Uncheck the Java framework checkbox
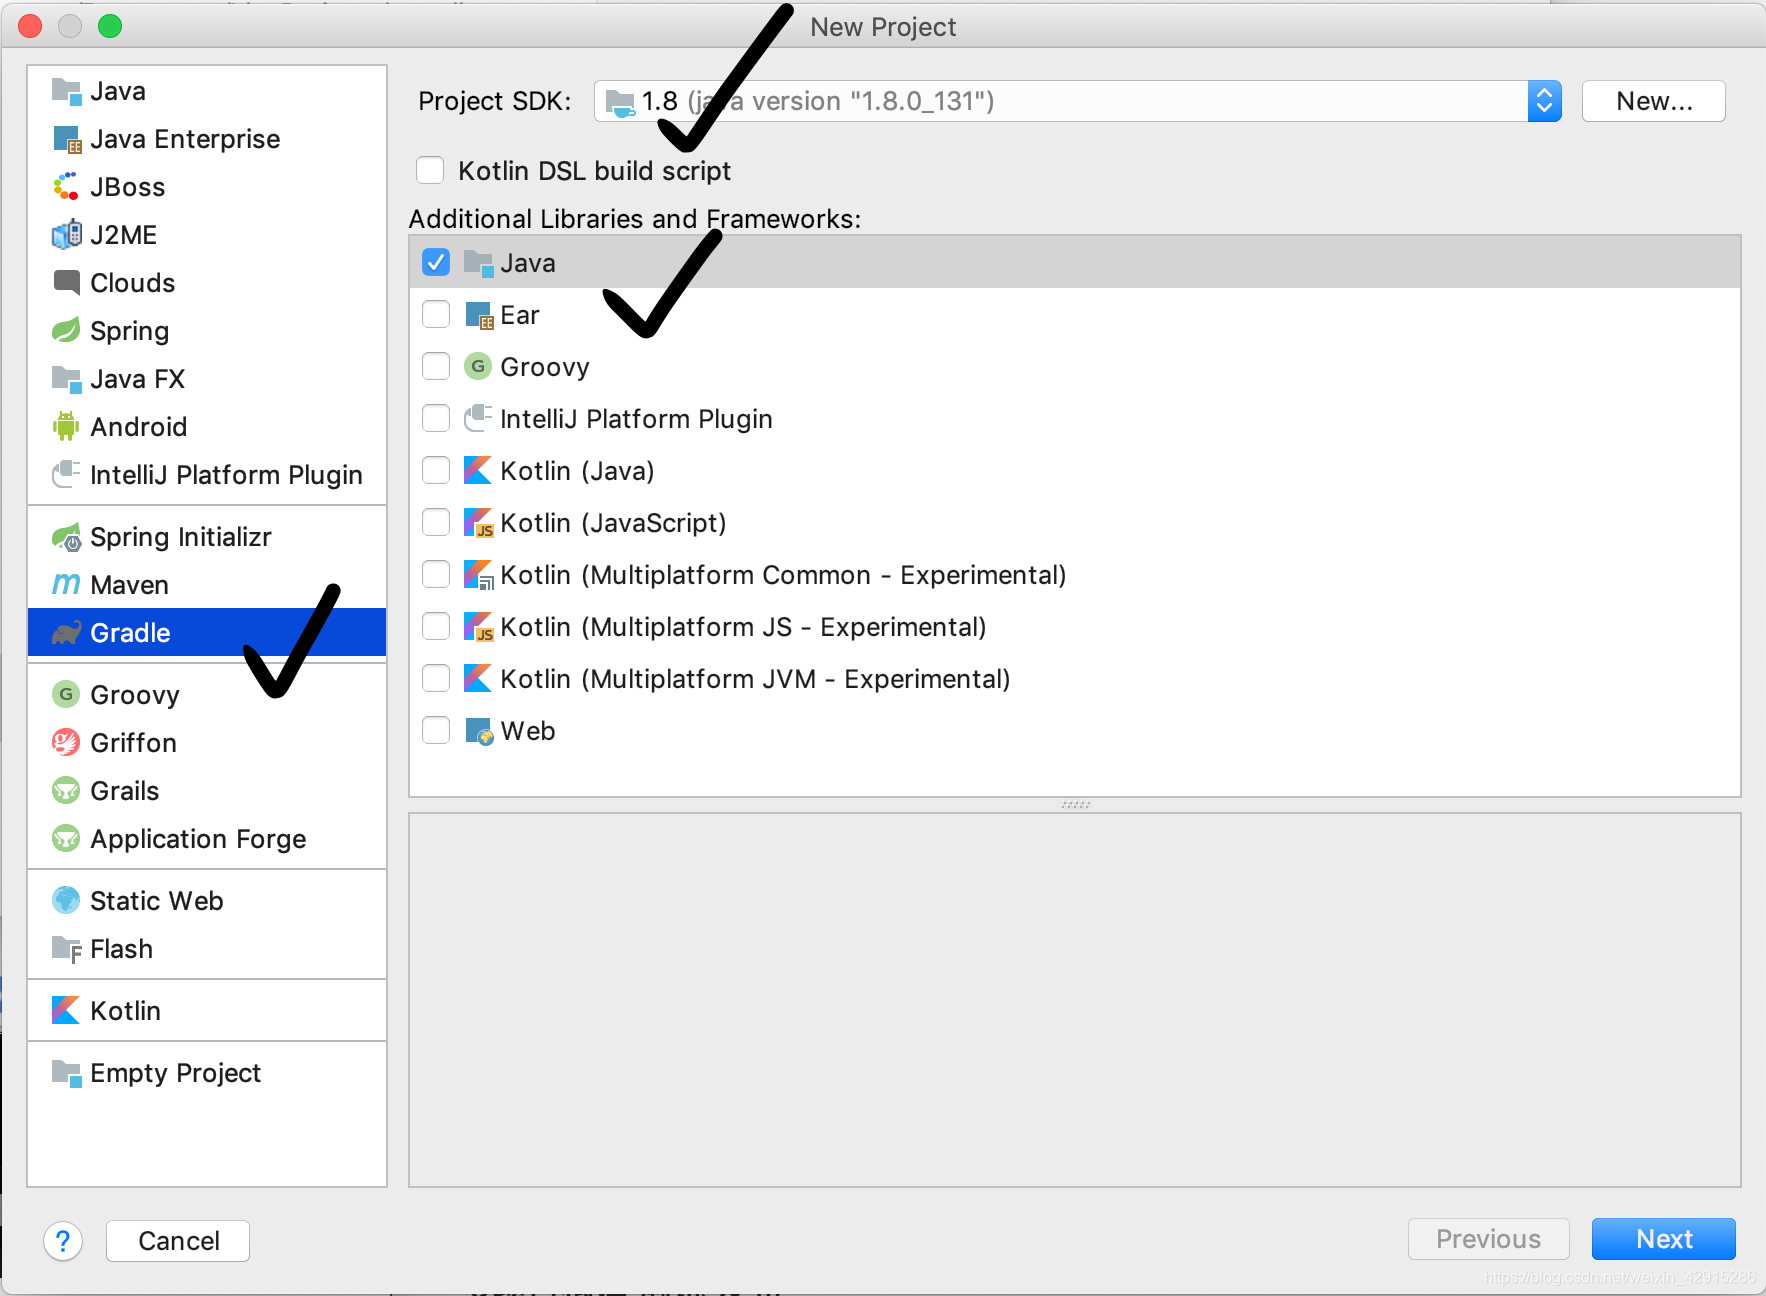 [436, 263]
